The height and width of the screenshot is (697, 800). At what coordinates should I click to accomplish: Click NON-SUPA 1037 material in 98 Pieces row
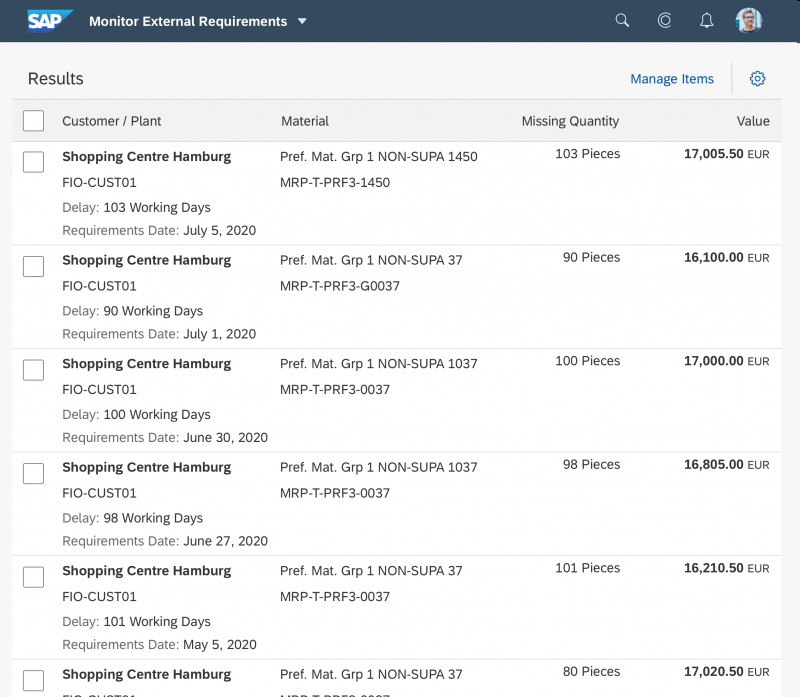379,467
